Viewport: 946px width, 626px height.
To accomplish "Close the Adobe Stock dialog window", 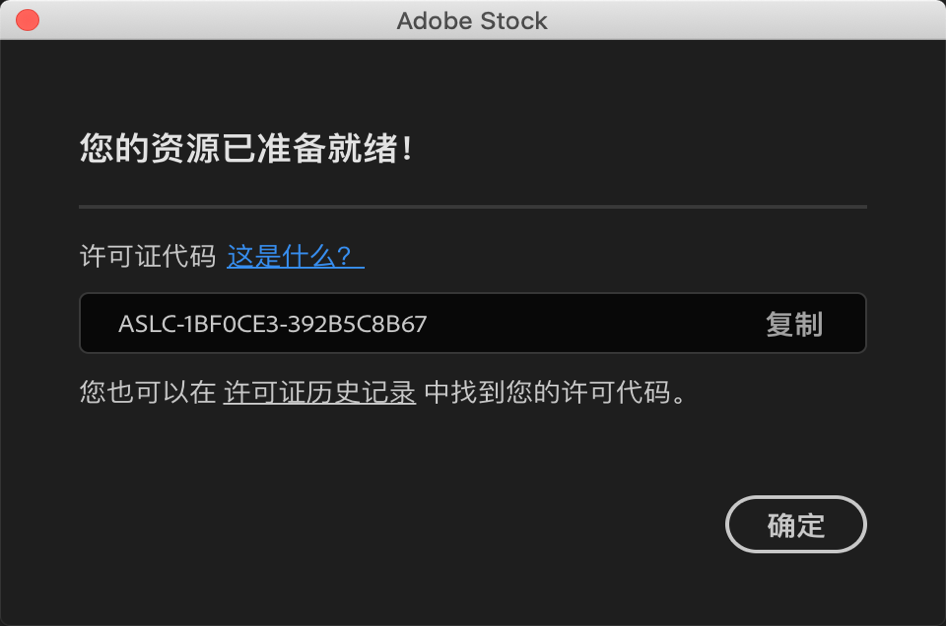I will pos(27,19).
